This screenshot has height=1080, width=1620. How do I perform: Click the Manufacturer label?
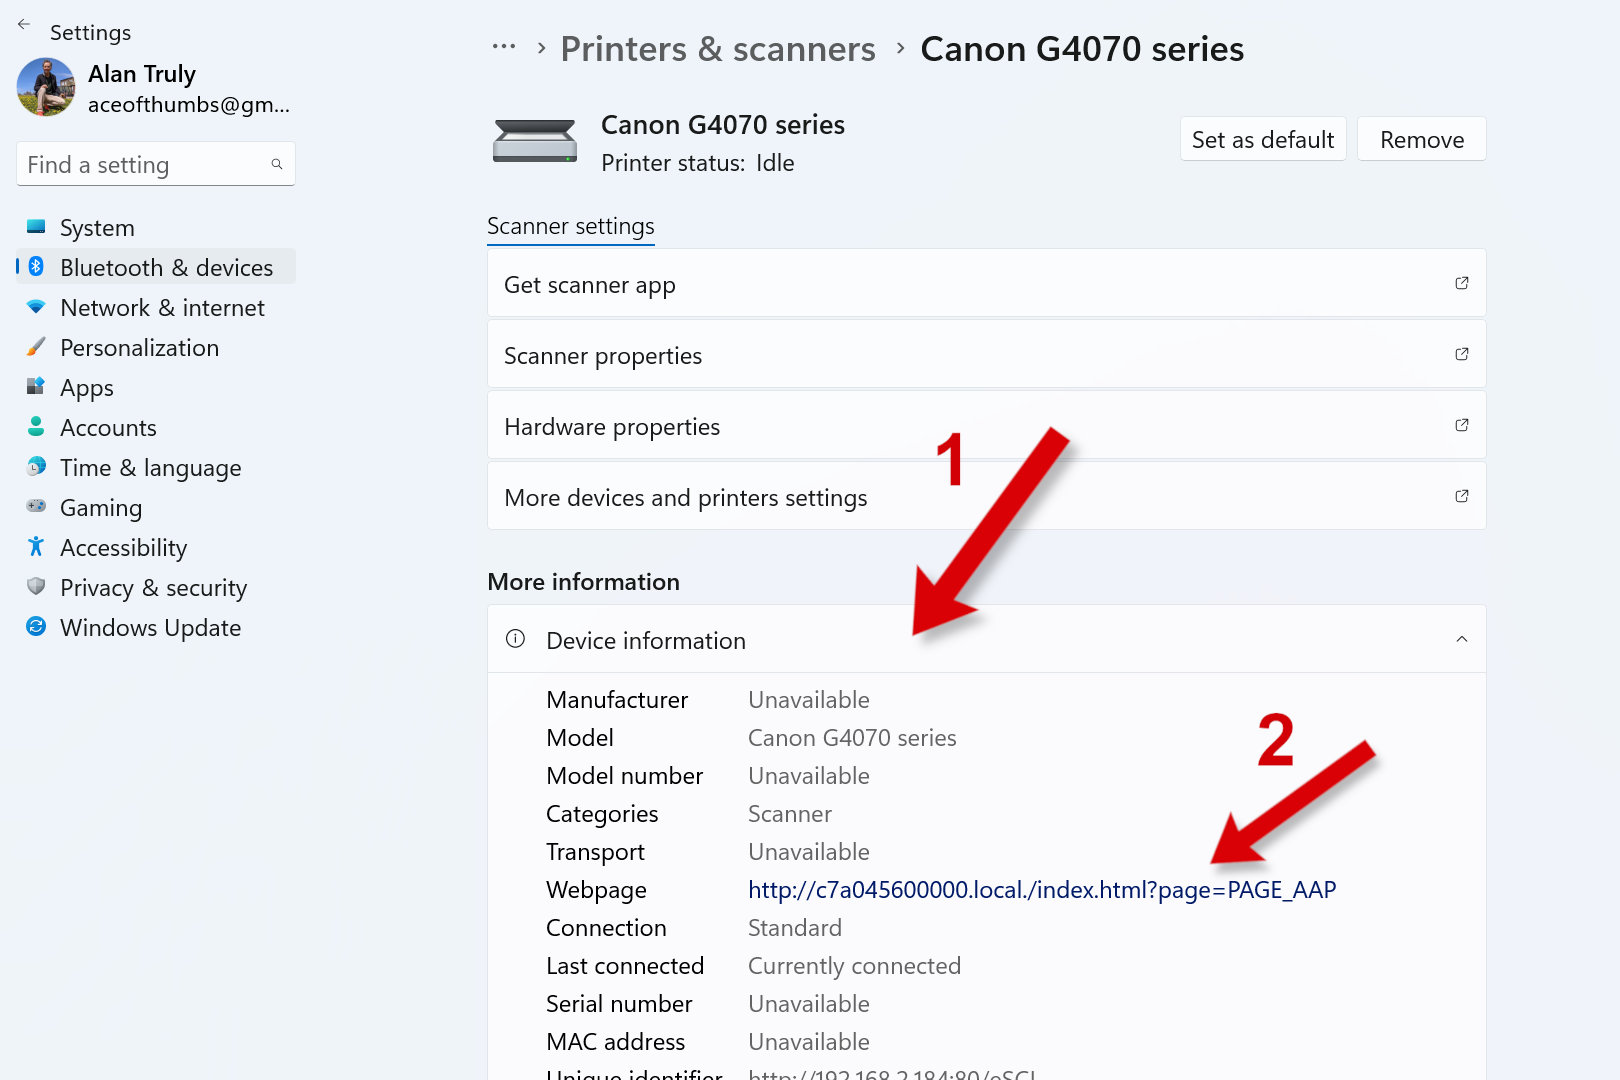coord(617,700)
